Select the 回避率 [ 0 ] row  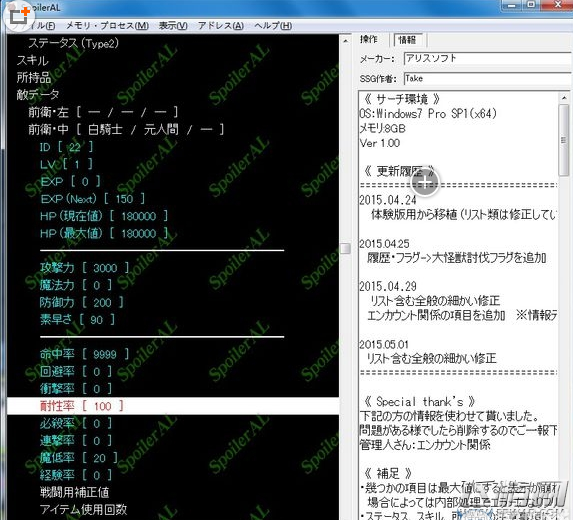click(76, 372)
